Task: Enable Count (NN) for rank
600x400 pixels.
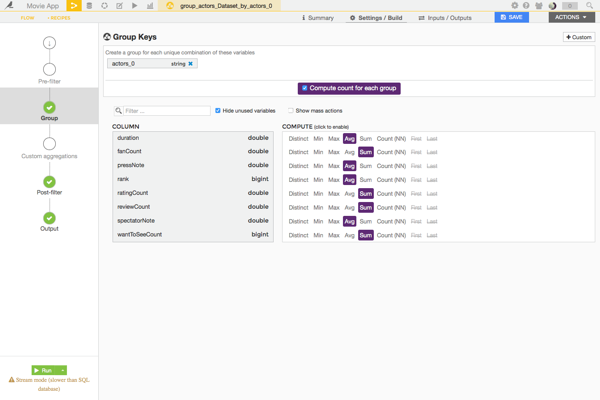Action: click(391, 180)
